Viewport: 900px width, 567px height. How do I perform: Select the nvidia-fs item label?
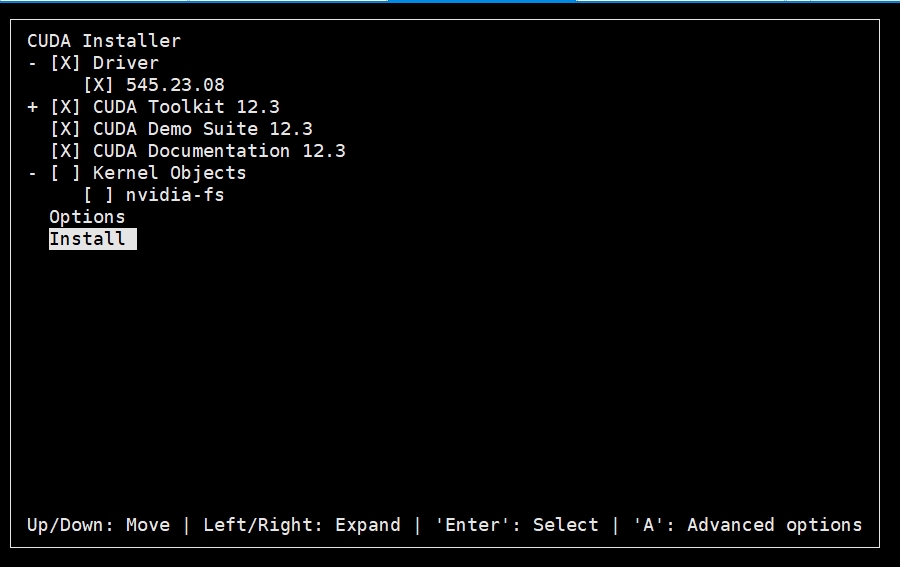click(x=175, y=195)
